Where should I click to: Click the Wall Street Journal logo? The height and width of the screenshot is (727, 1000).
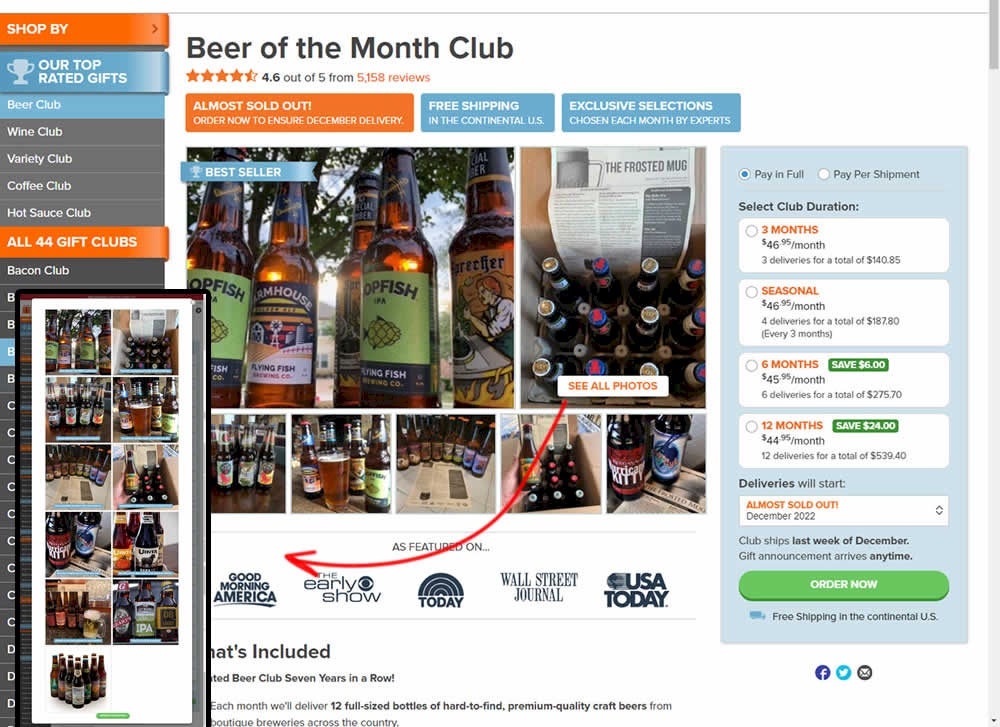click(x=539, y=587)
